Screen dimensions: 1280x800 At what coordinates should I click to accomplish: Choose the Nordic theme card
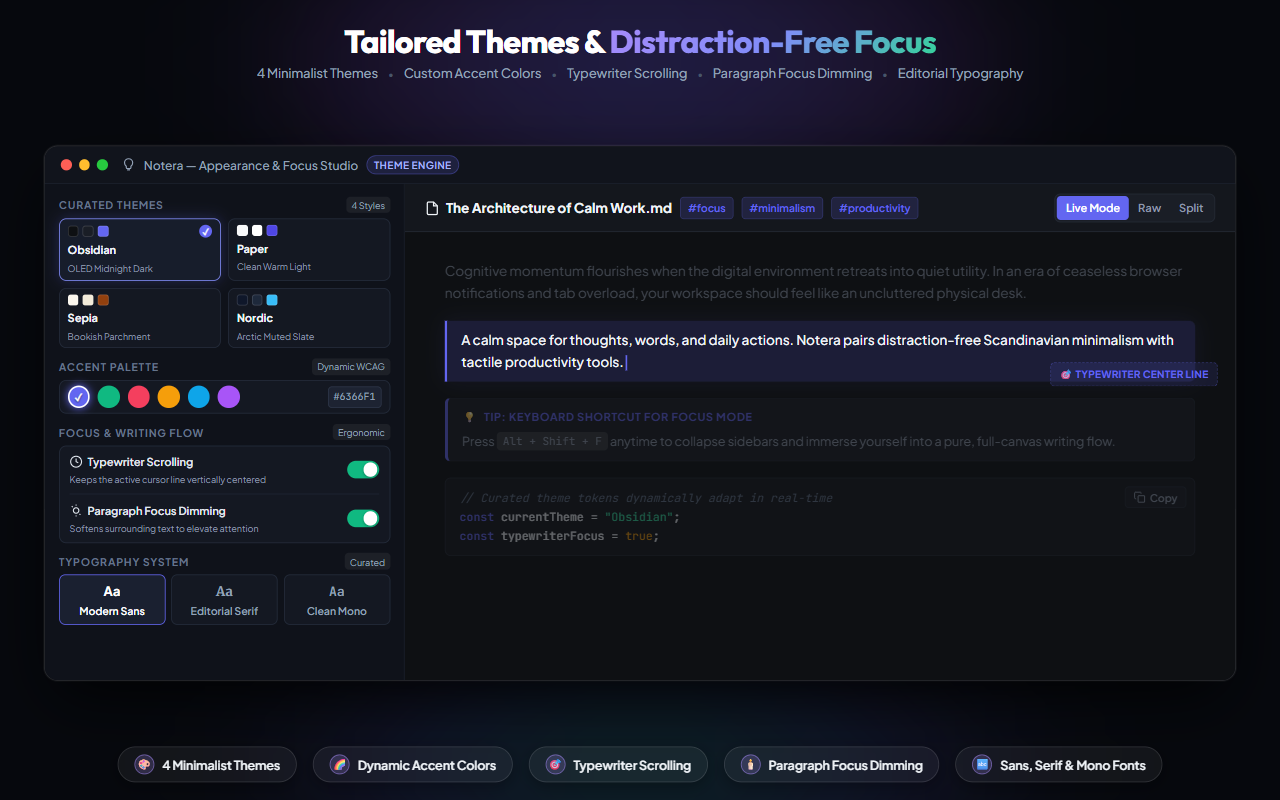(x=309, y=318)
